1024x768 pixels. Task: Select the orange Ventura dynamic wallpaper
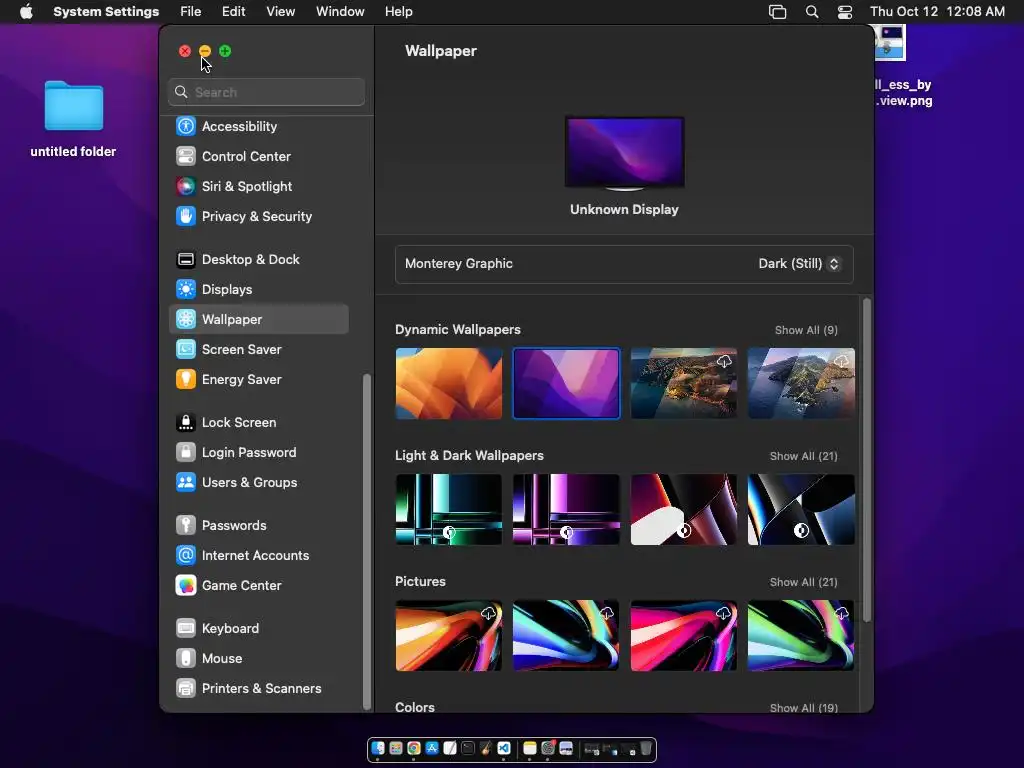[449, 383]
